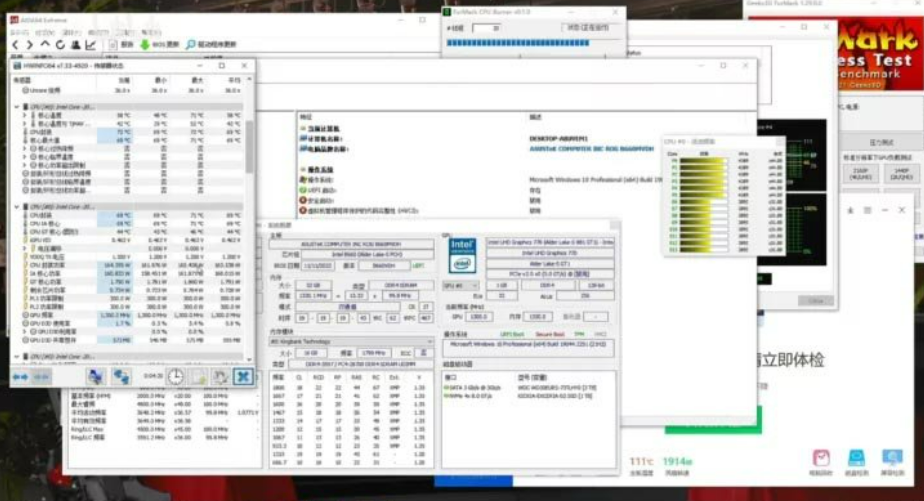Click the blue monitor icon in the bottom right

click(x=892, y=458)
